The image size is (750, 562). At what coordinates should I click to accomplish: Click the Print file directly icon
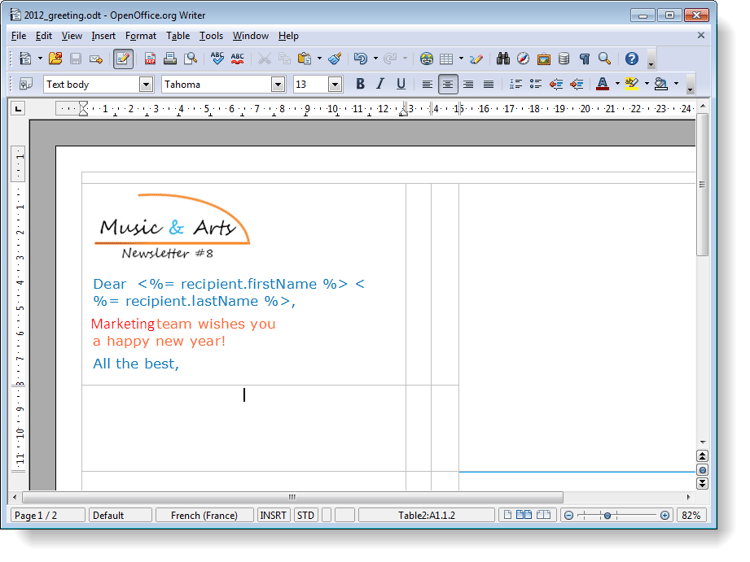coord(170,59)
